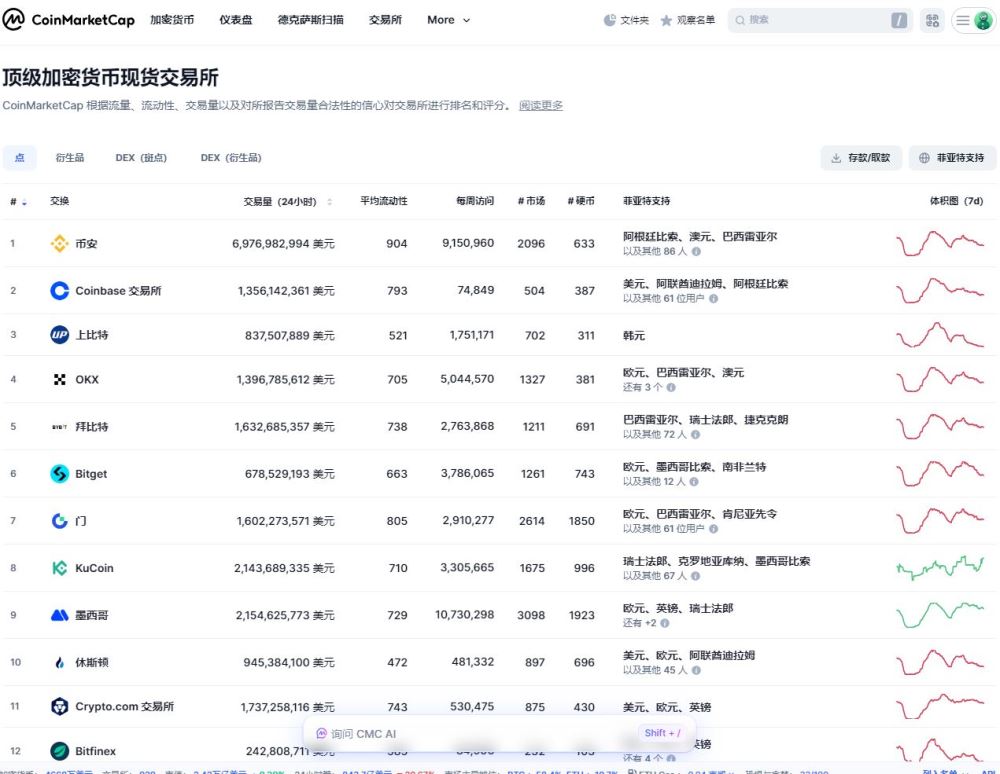Click the Coinbase exchange logo
The image size is (1000, 774).
[x=59, y=291]
